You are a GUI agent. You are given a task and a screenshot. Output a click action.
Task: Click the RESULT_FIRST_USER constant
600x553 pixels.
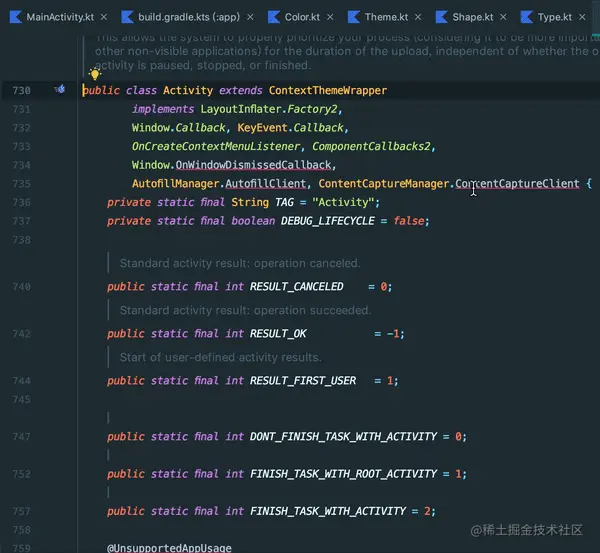coord(303,381)
